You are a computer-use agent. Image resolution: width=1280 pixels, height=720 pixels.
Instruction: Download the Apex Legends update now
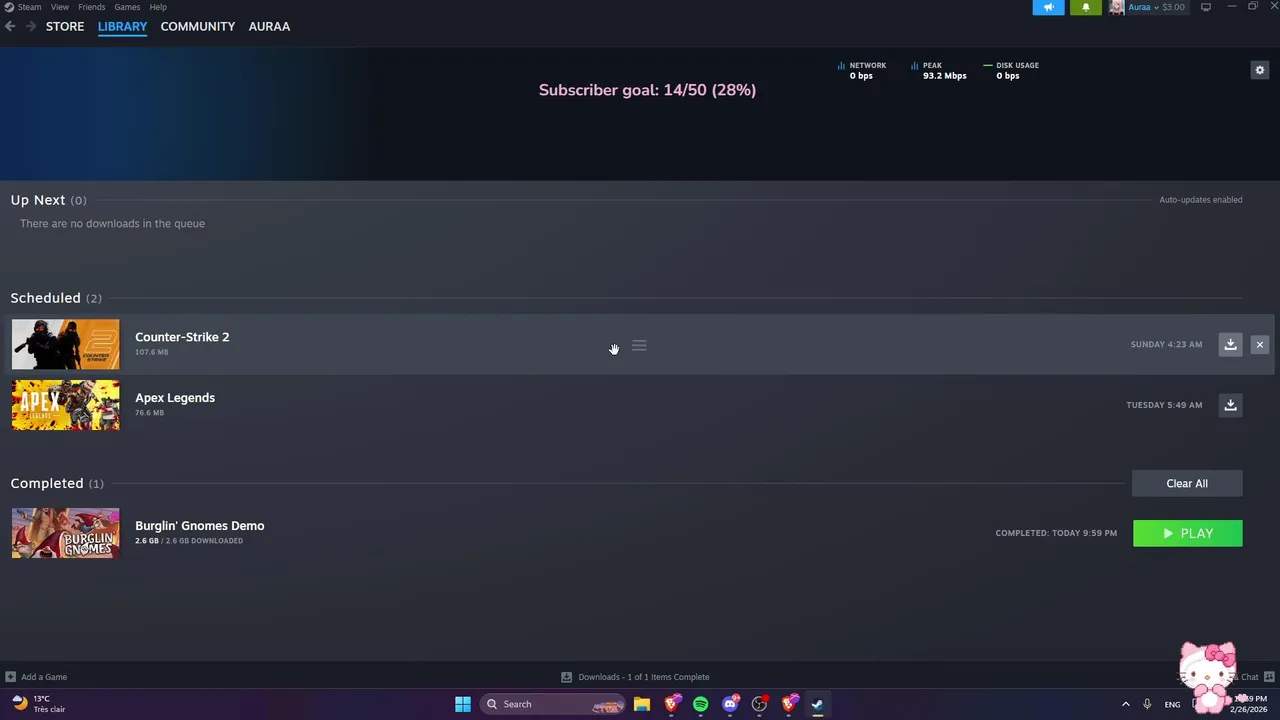tap(1230, 405)
